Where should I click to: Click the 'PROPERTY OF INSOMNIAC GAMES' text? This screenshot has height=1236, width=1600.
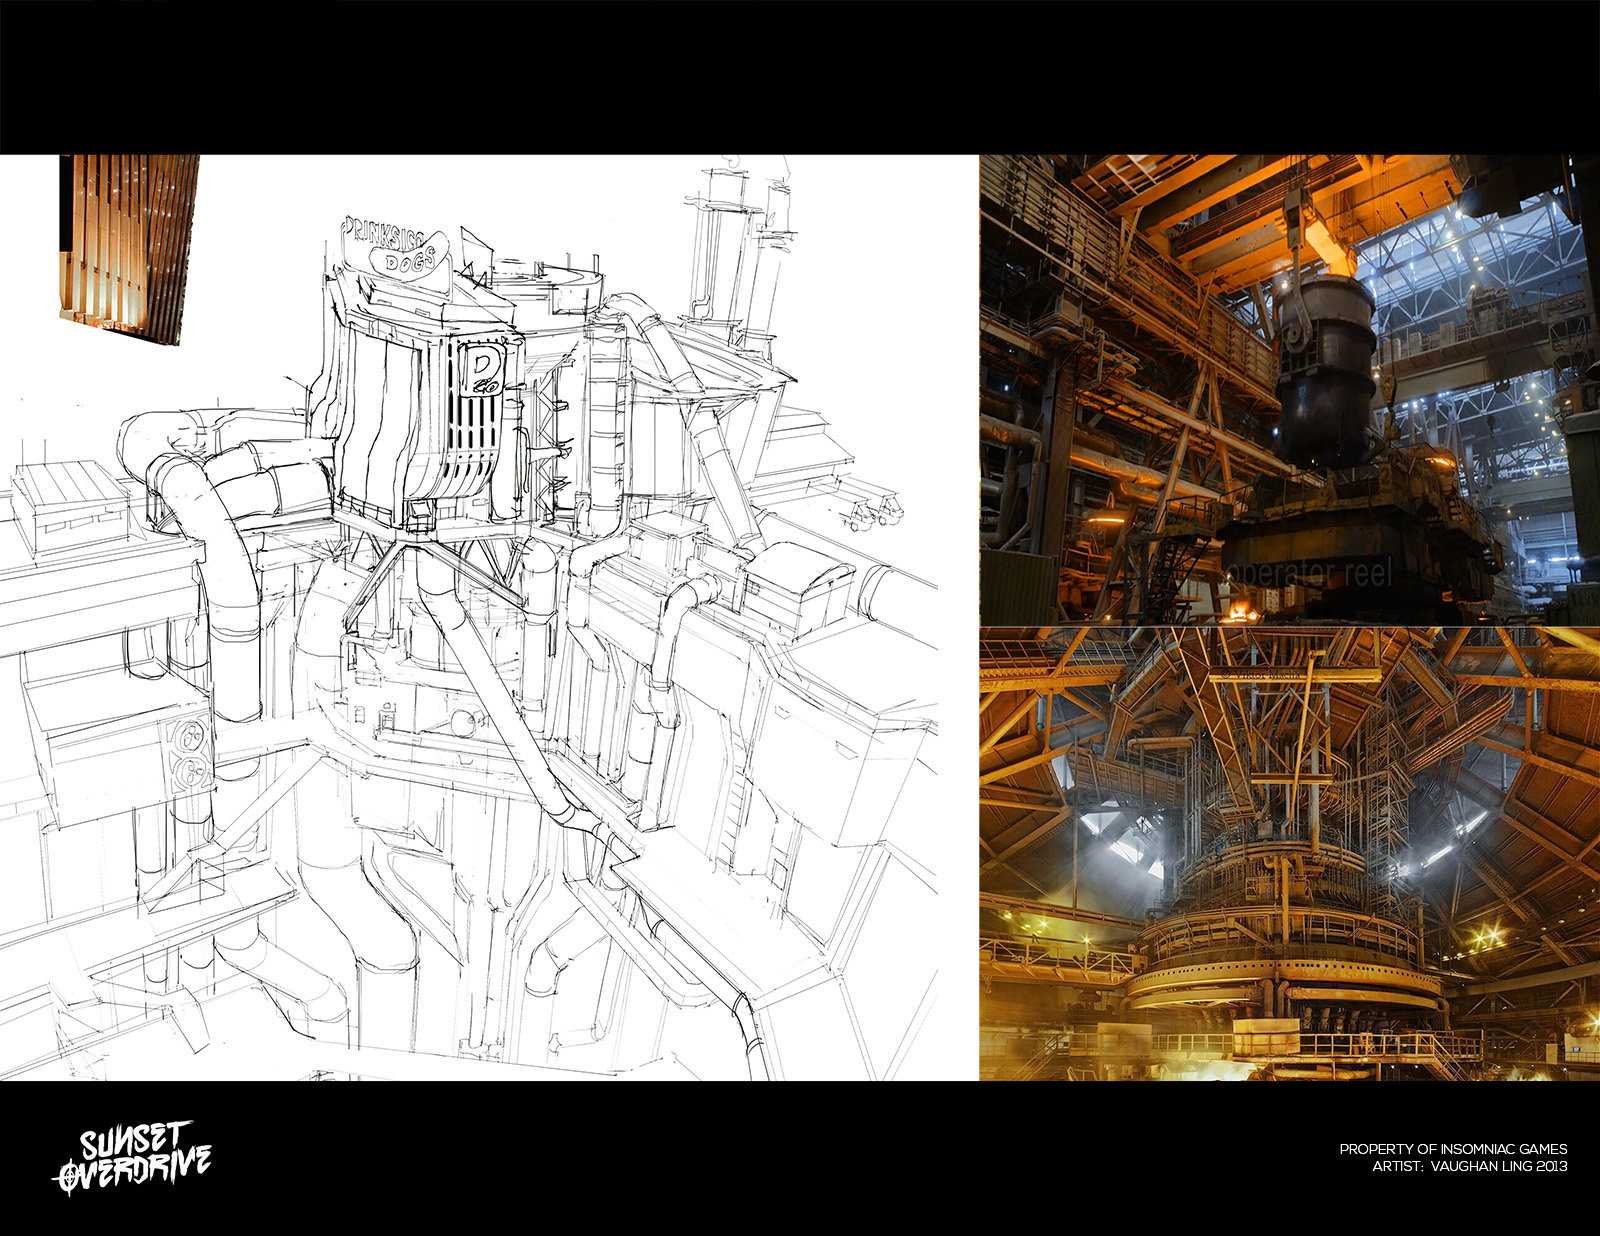[1453, 1149]
